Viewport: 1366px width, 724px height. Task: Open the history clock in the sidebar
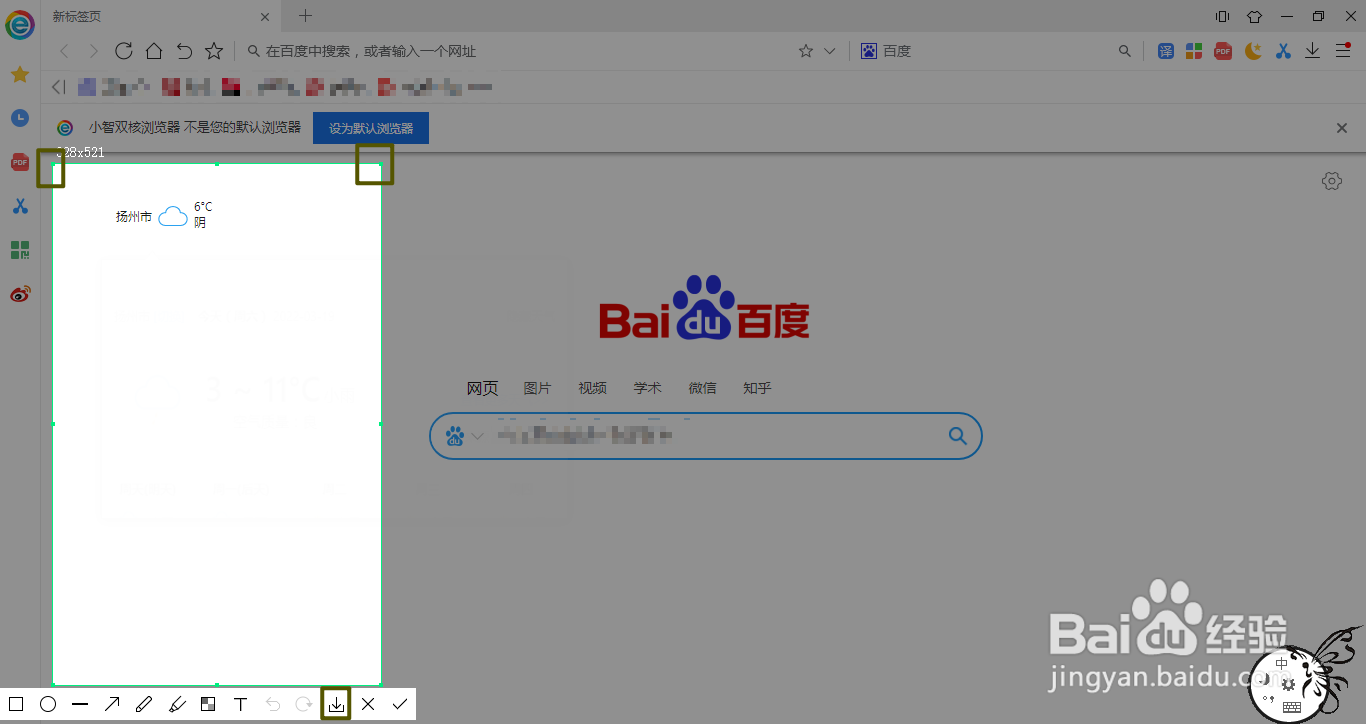[20, 118]
